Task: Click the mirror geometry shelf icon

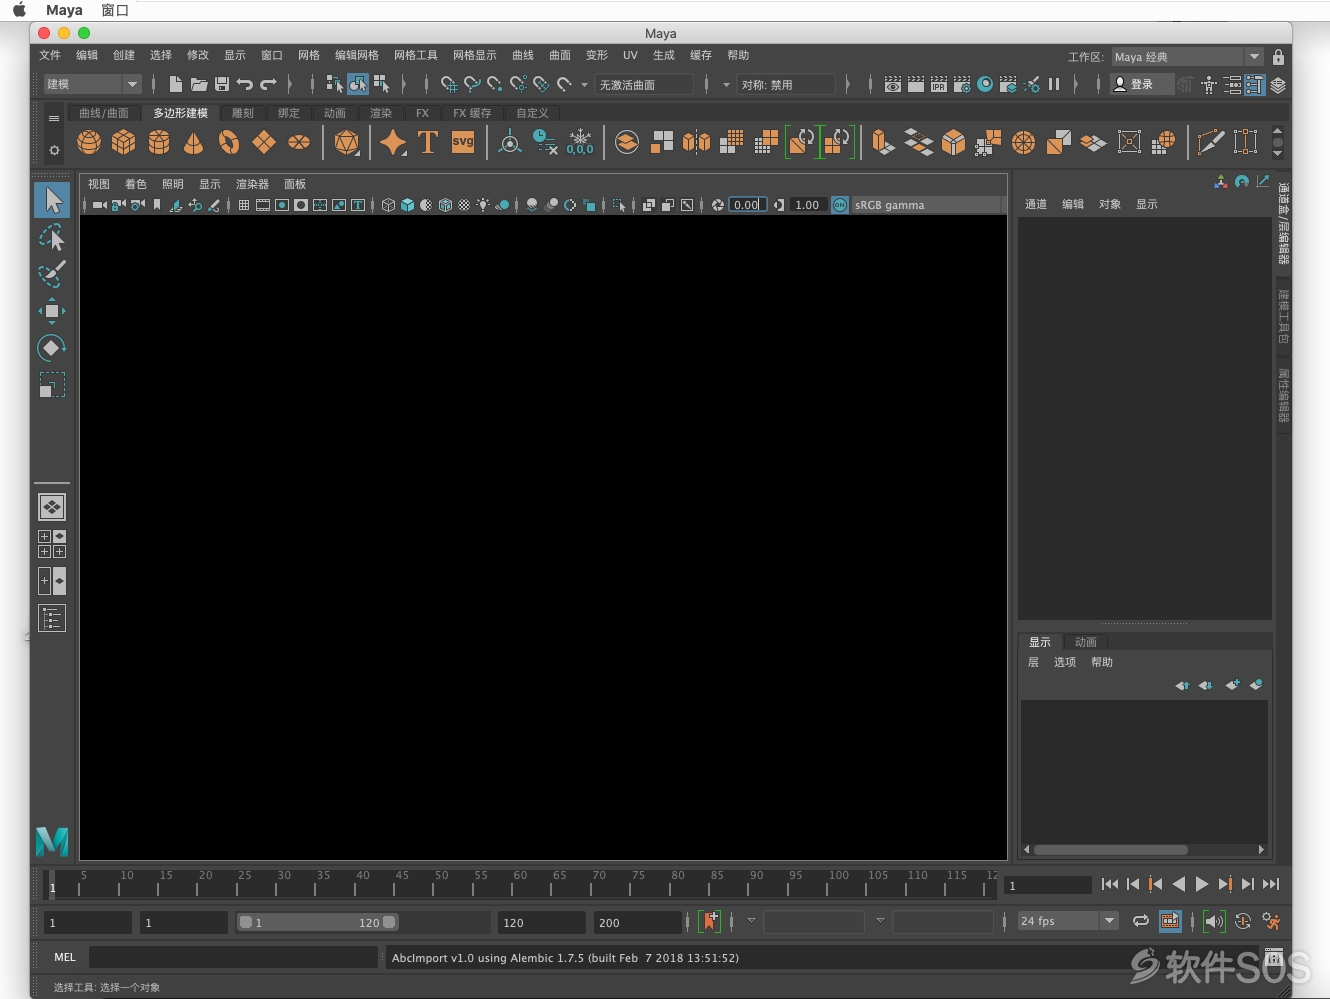Action: point(697,142)
